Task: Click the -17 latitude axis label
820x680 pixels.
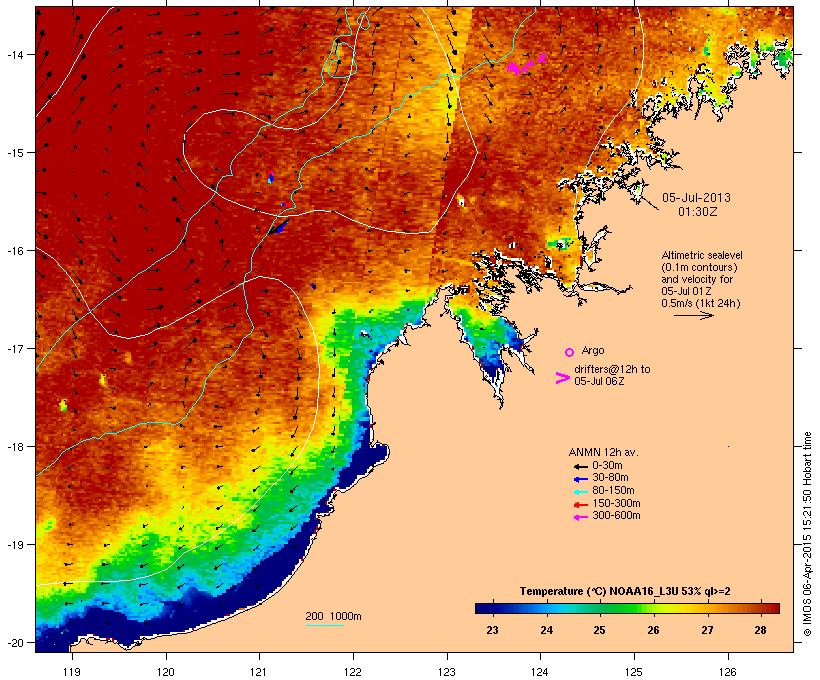Action: 15,349
